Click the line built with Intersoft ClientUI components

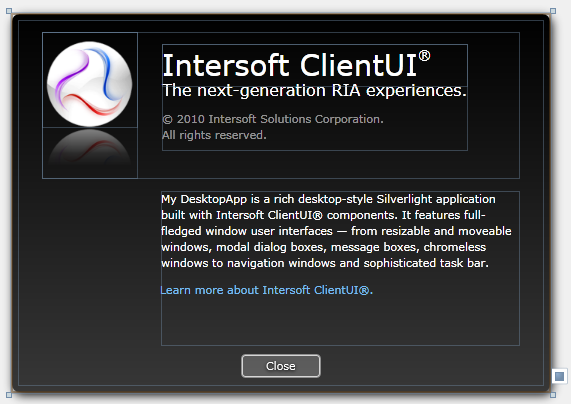323,215
